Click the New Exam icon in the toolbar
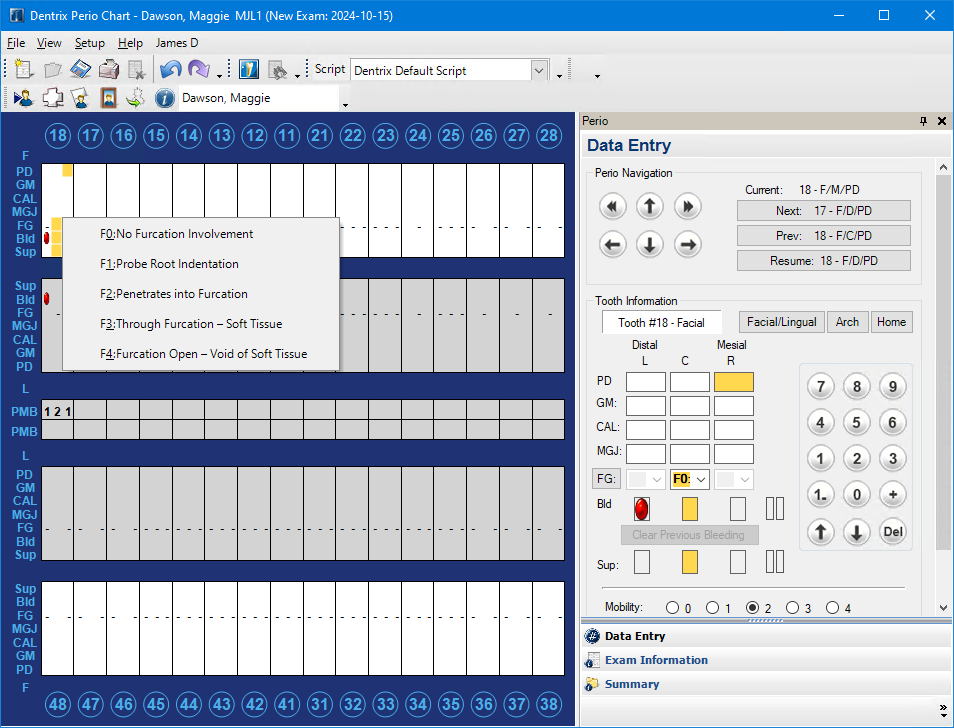 (x=24, y=70)
